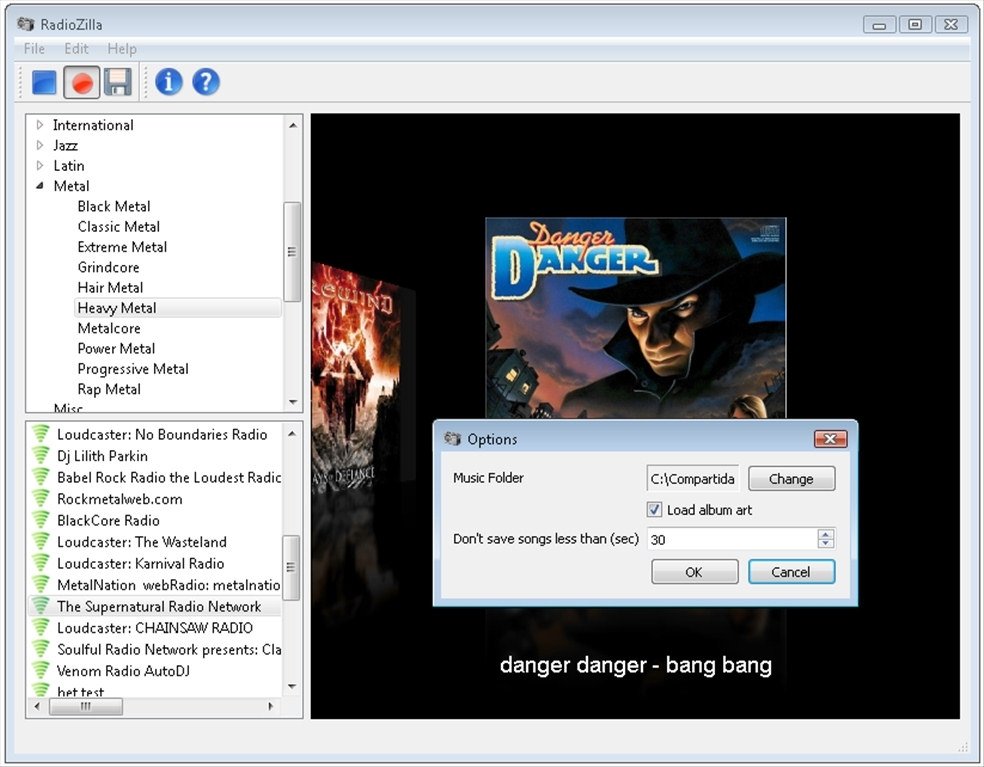
Task: Open the Edit menu
Action: tap(76, 48)
